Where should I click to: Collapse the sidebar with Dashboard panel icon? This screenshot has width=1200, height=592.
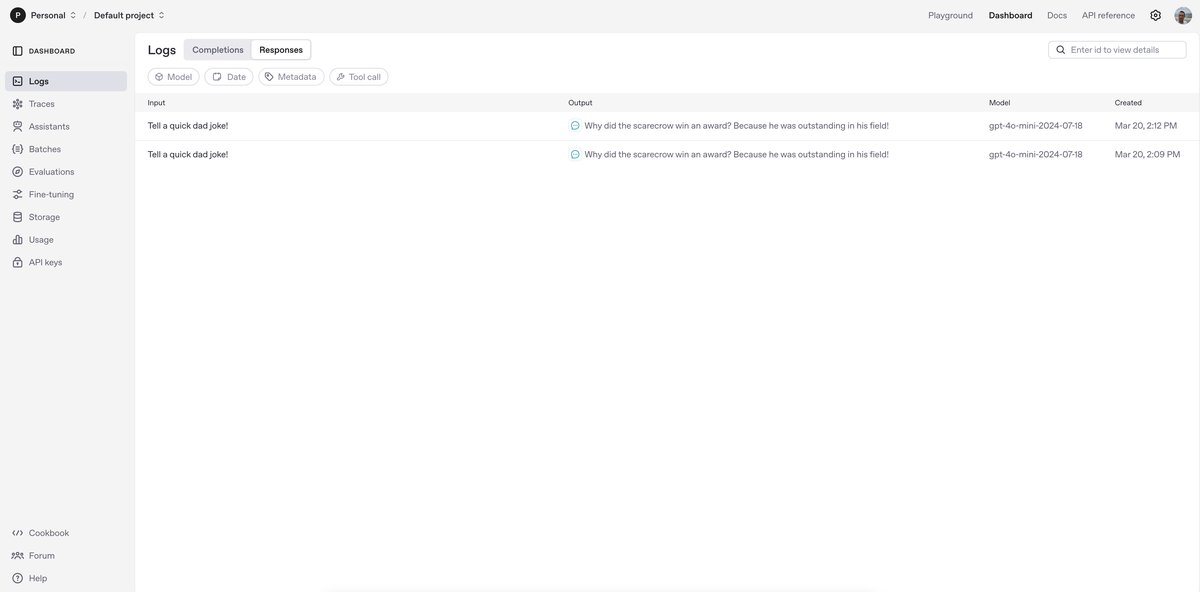[18, 51]
